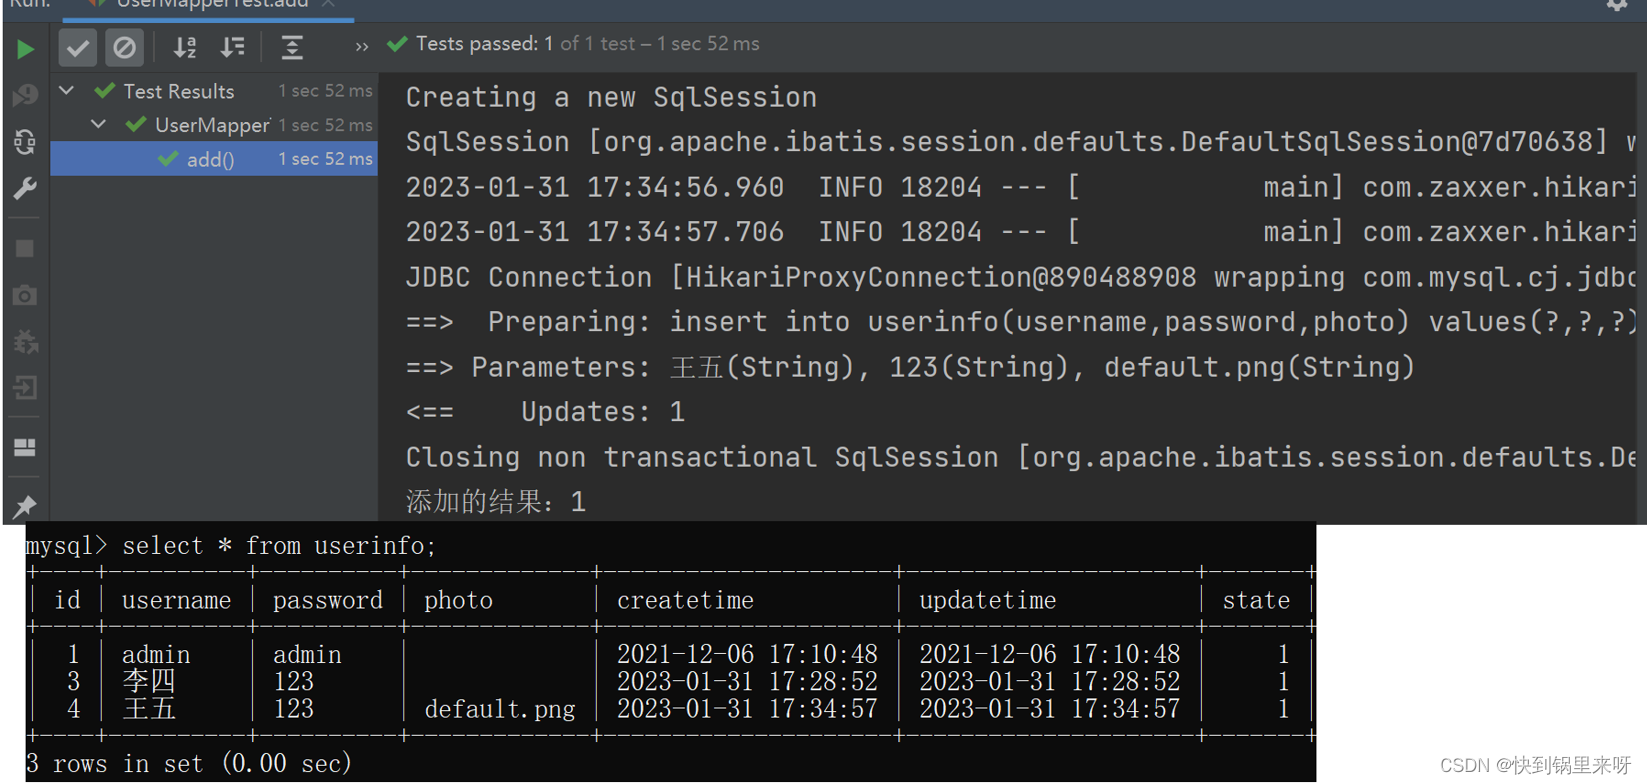Click the coverage gear icon in sidebar
1647x784 pixels.
25,342
